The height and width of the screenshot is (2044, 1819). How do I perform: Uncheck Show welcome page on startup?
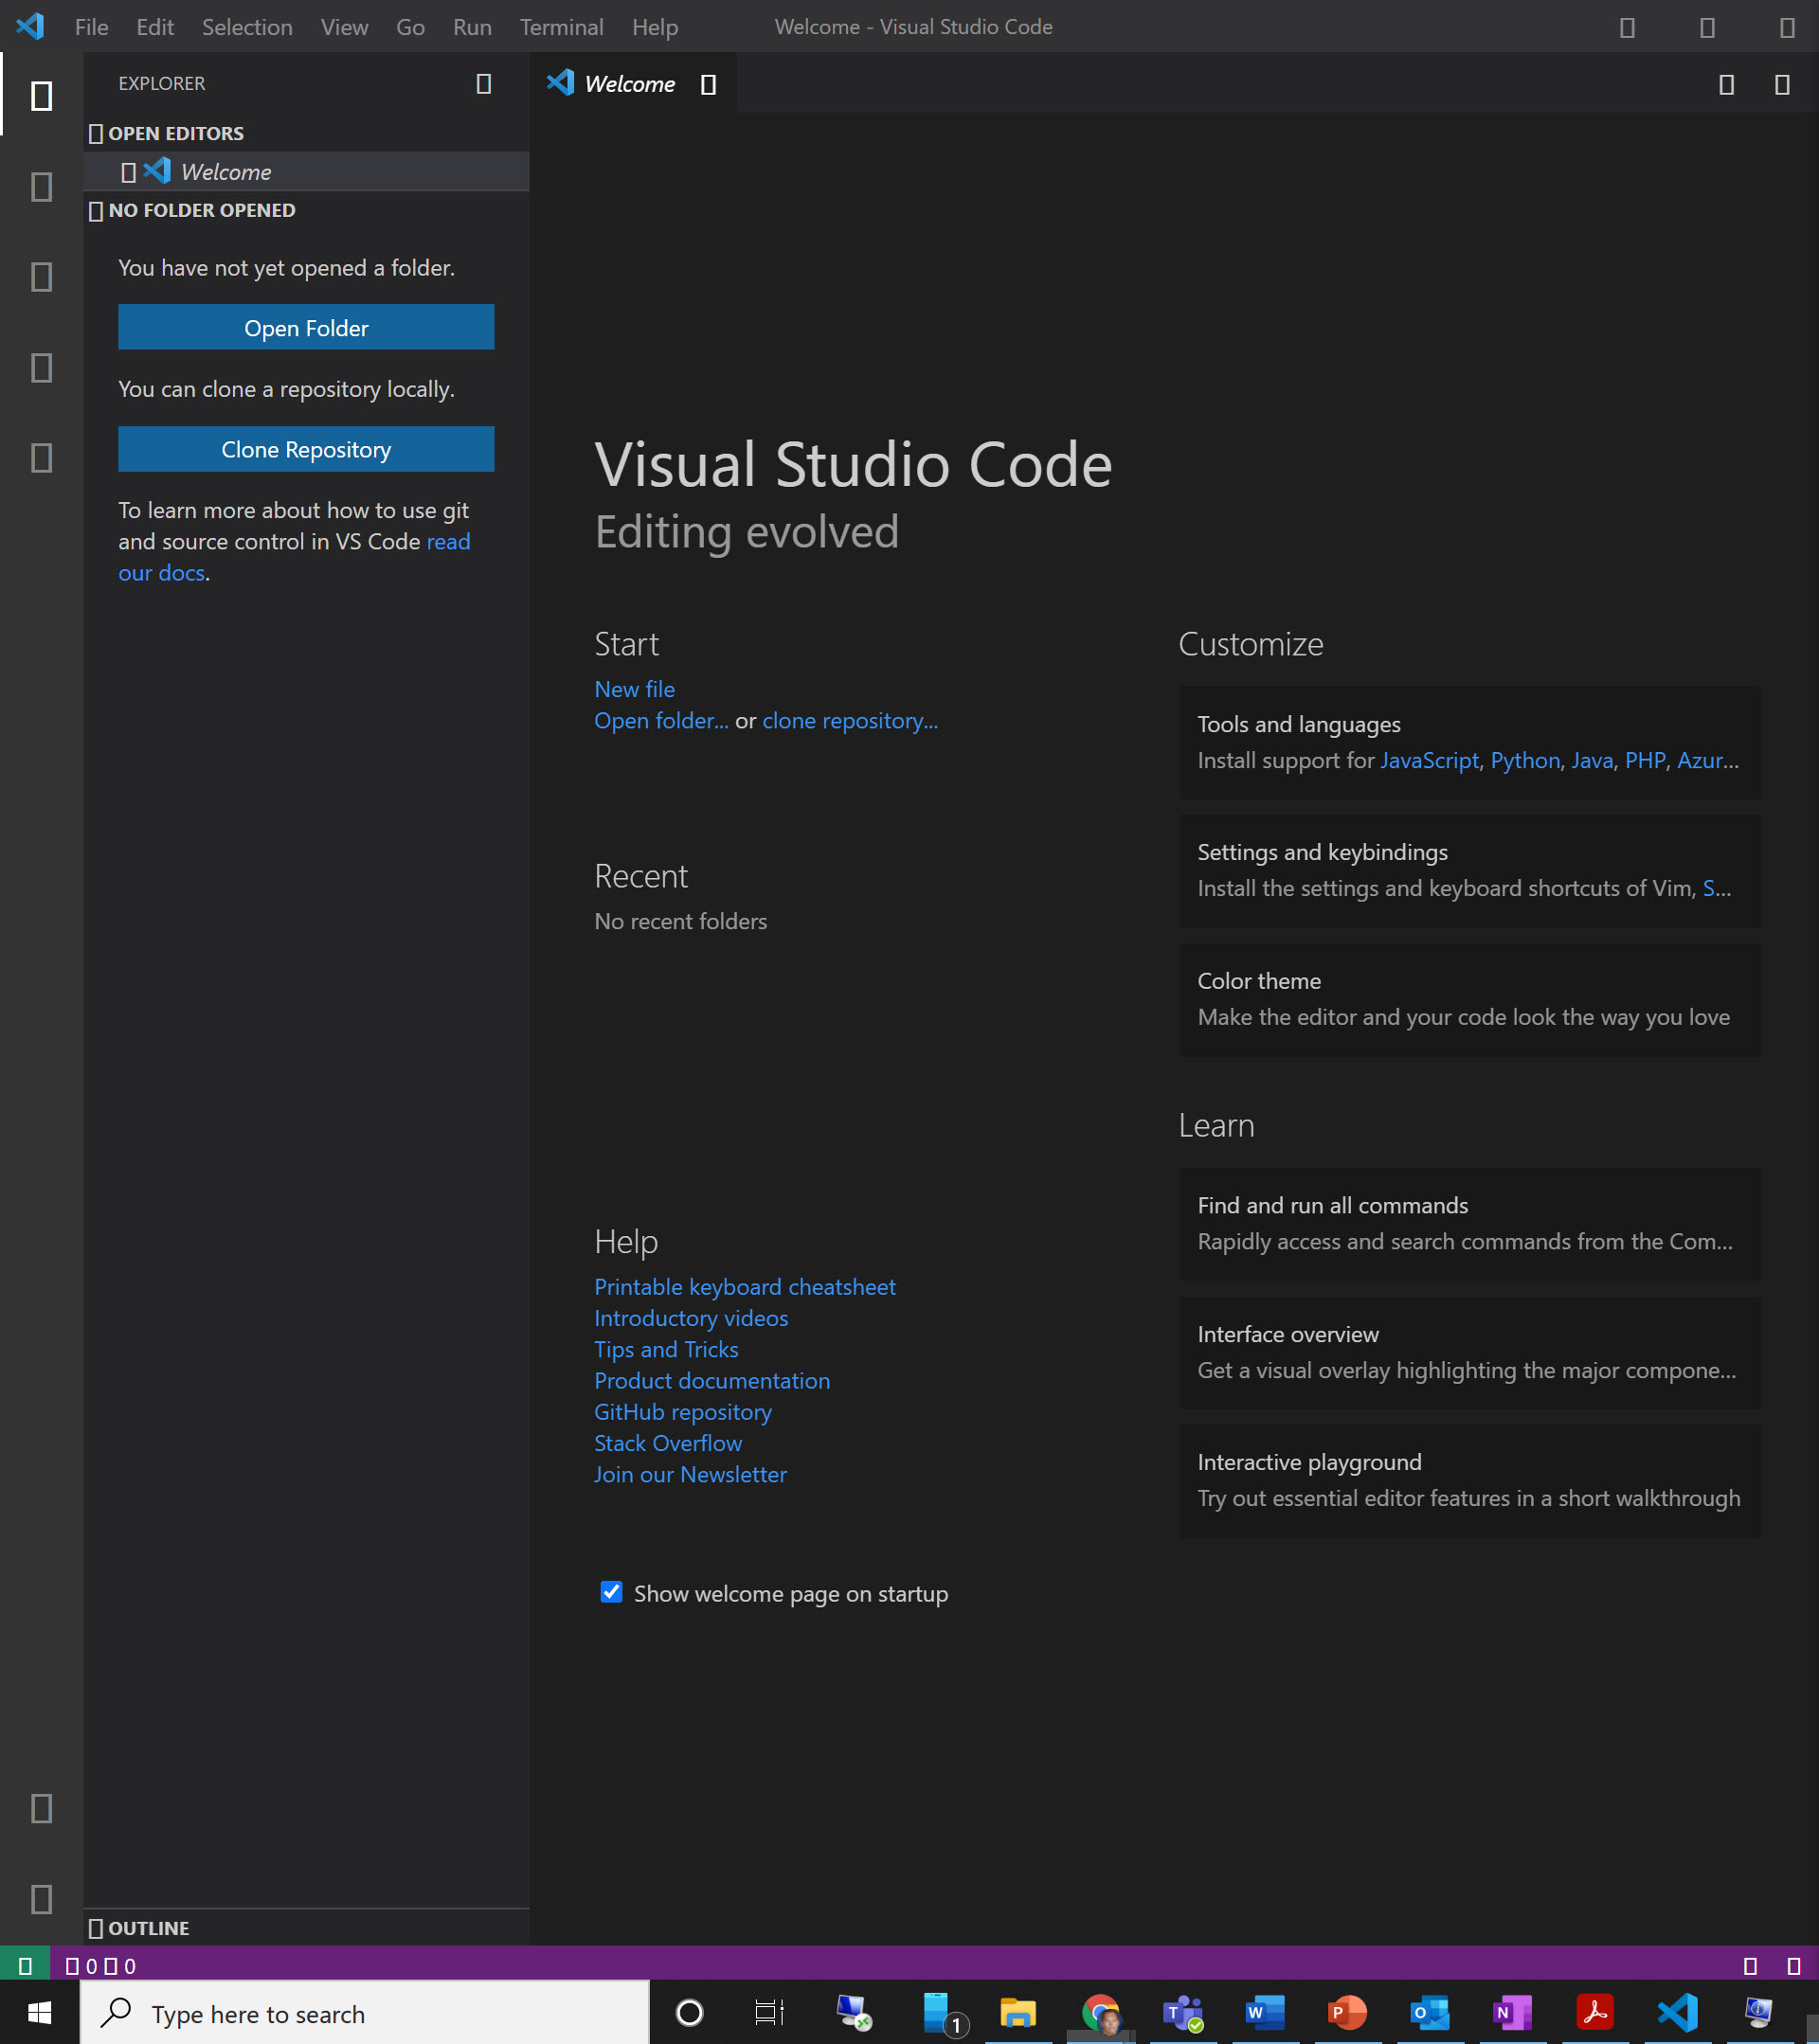tap(611, 1592)
